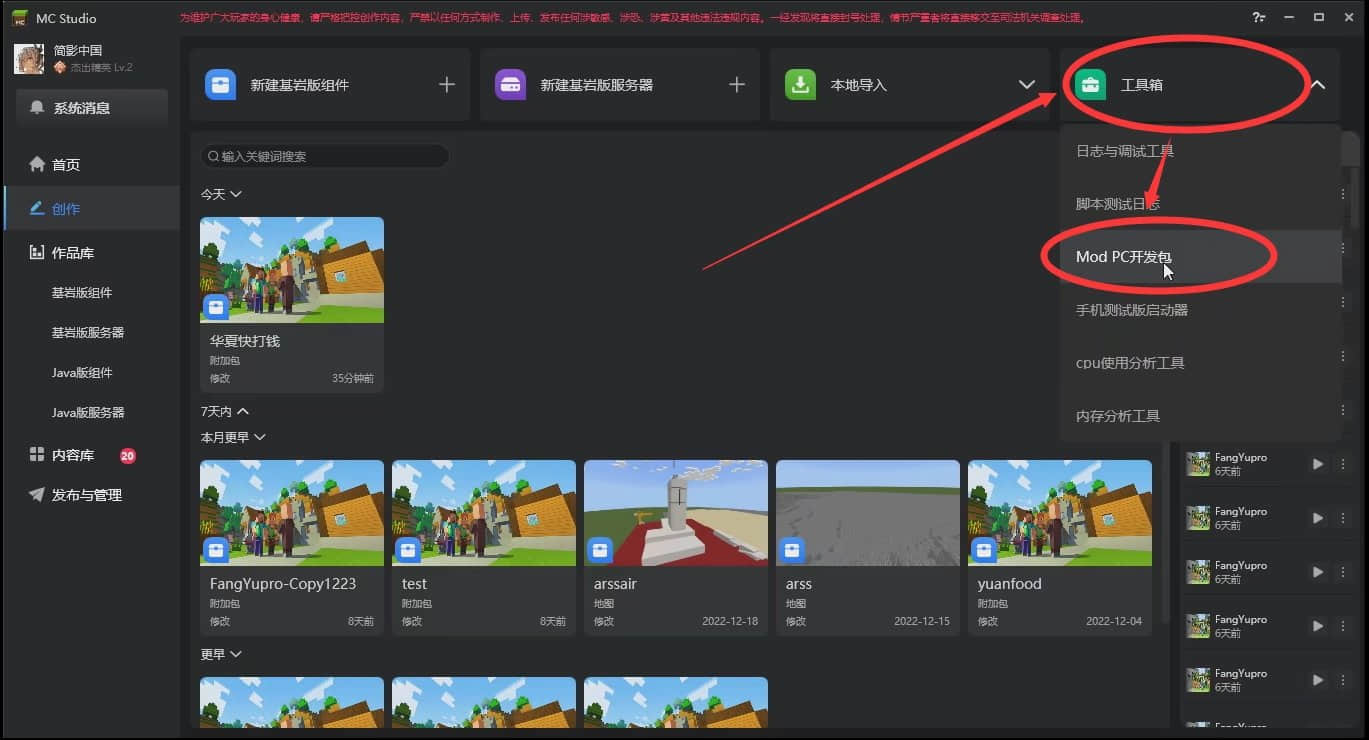Focus the 输入关键词搜索 search field
1369x740 pixels.
pos(325,156)
